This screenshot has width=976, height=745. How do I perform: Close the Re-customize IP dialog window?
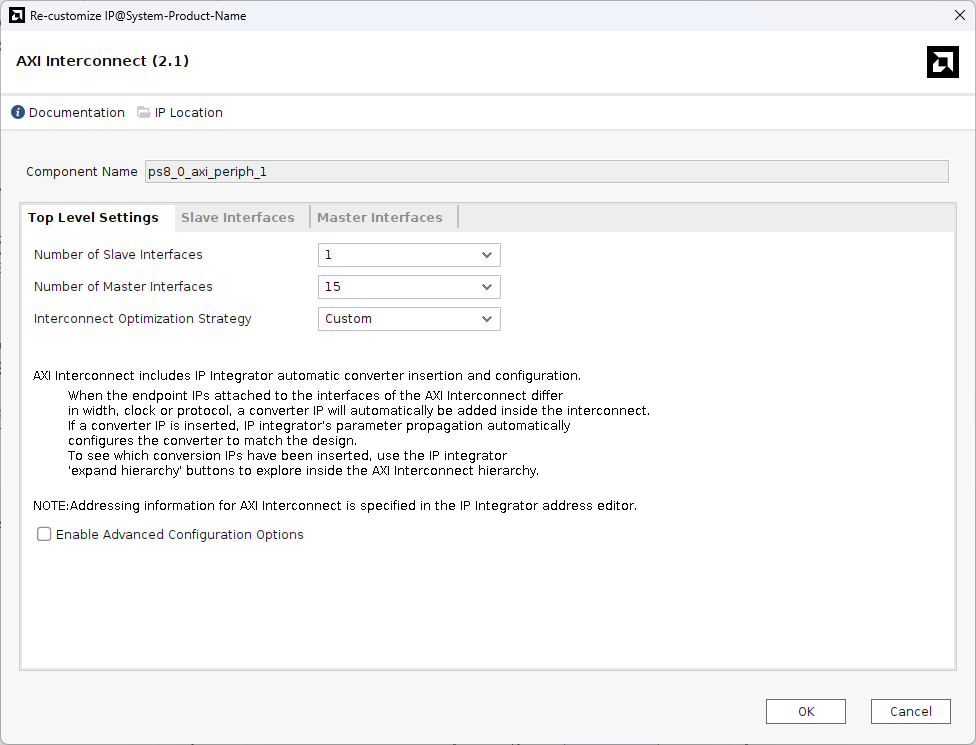(959, 15)
